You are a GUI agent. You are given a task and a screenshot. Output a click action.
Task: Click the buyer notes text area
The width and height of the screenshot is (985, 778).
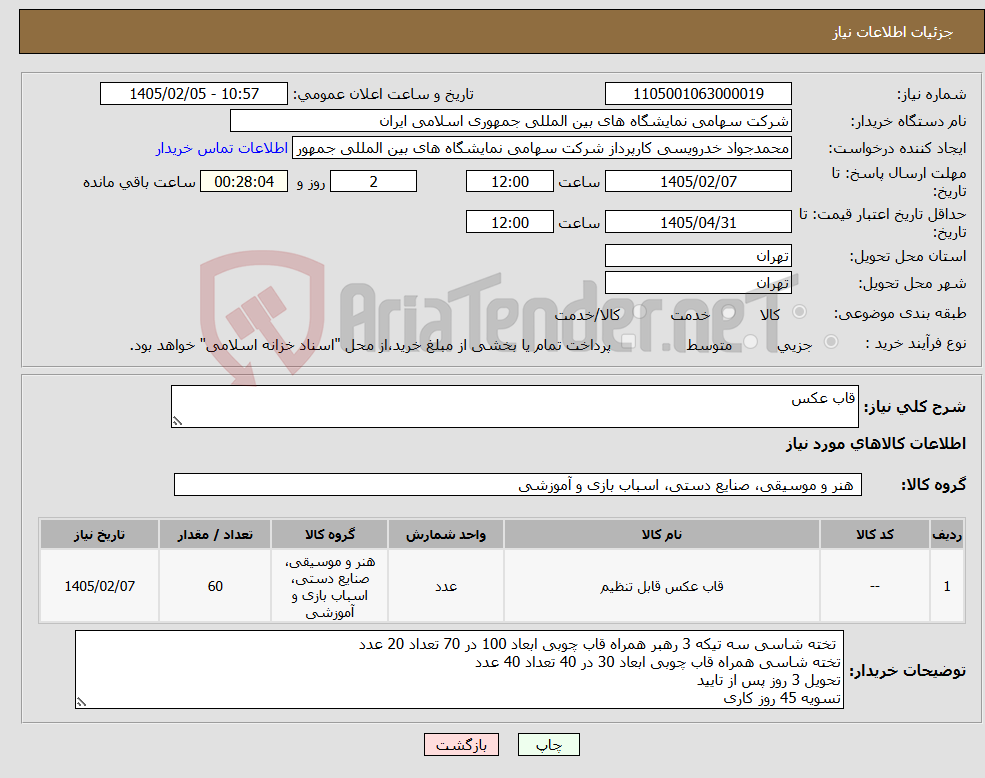pos(459,670)
